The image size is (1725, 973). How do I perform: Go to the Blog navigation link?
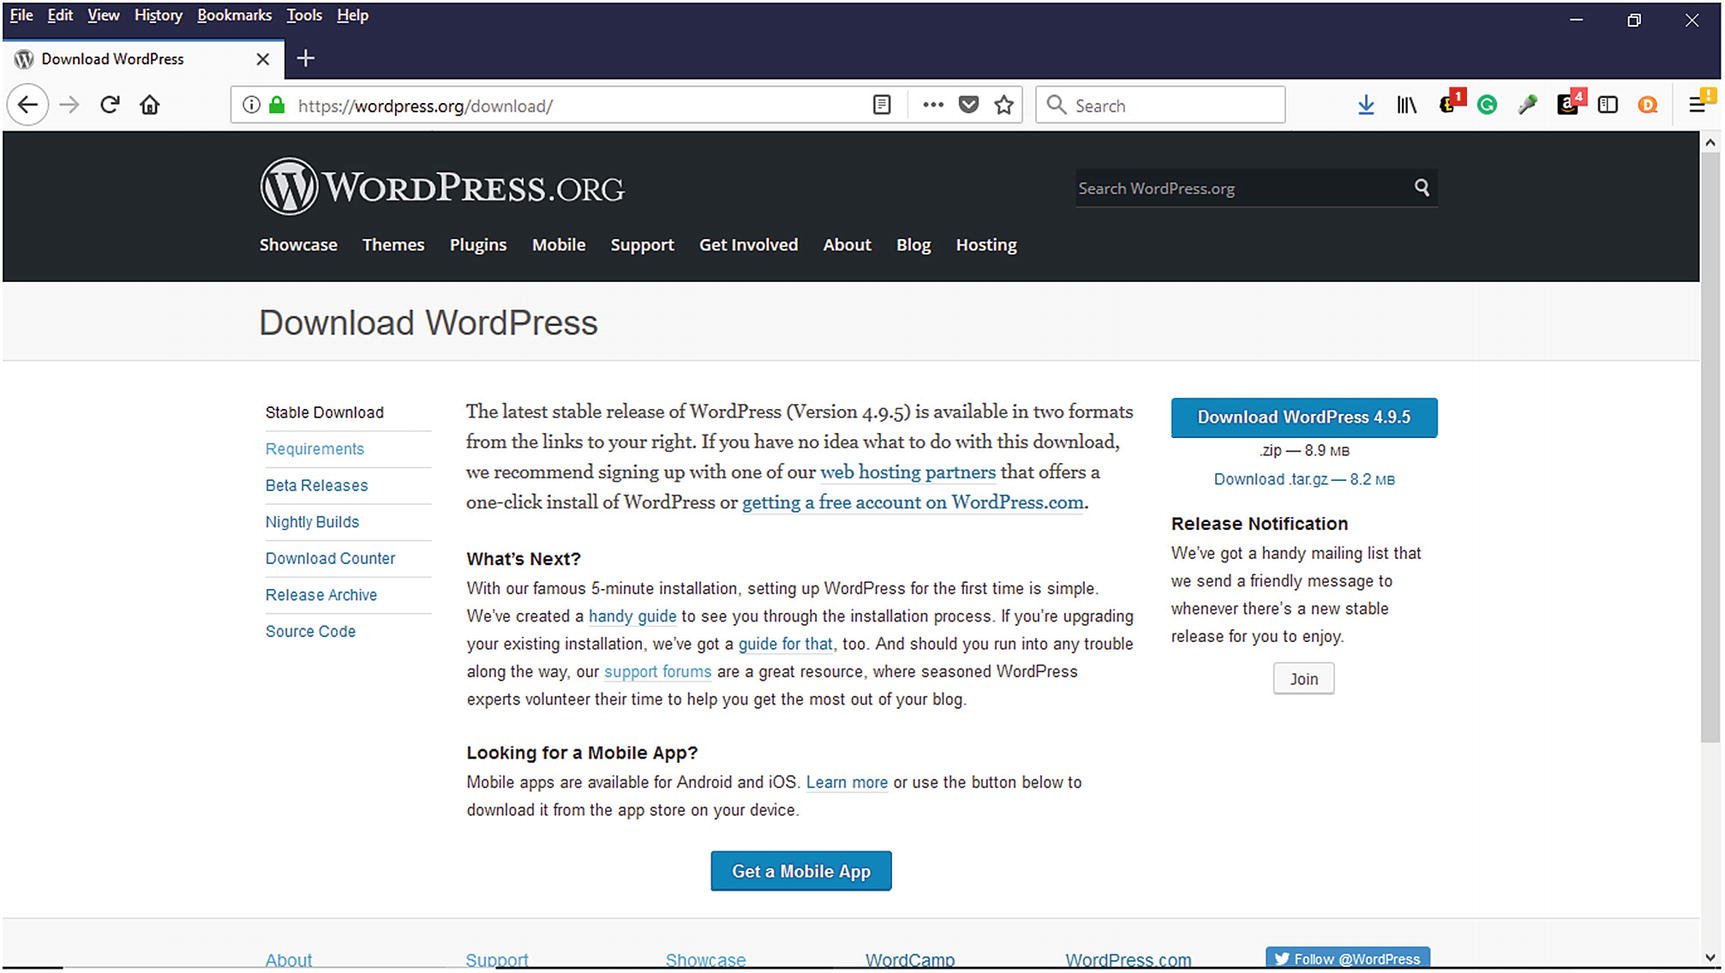[913, 245]
